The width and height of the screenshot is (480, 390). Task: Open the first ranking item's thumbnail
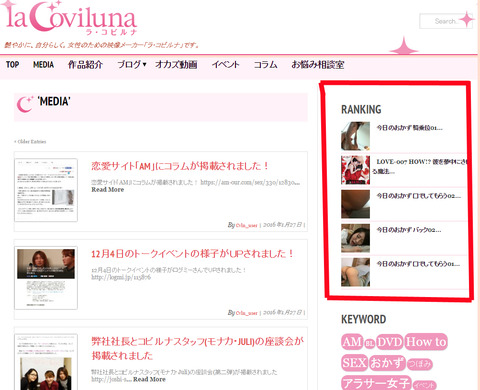click(355, 136)
